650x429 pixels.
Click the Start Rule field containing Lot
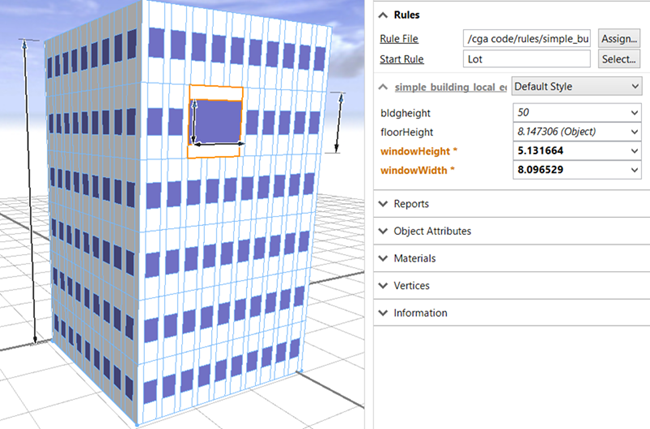tap(528, 60)
